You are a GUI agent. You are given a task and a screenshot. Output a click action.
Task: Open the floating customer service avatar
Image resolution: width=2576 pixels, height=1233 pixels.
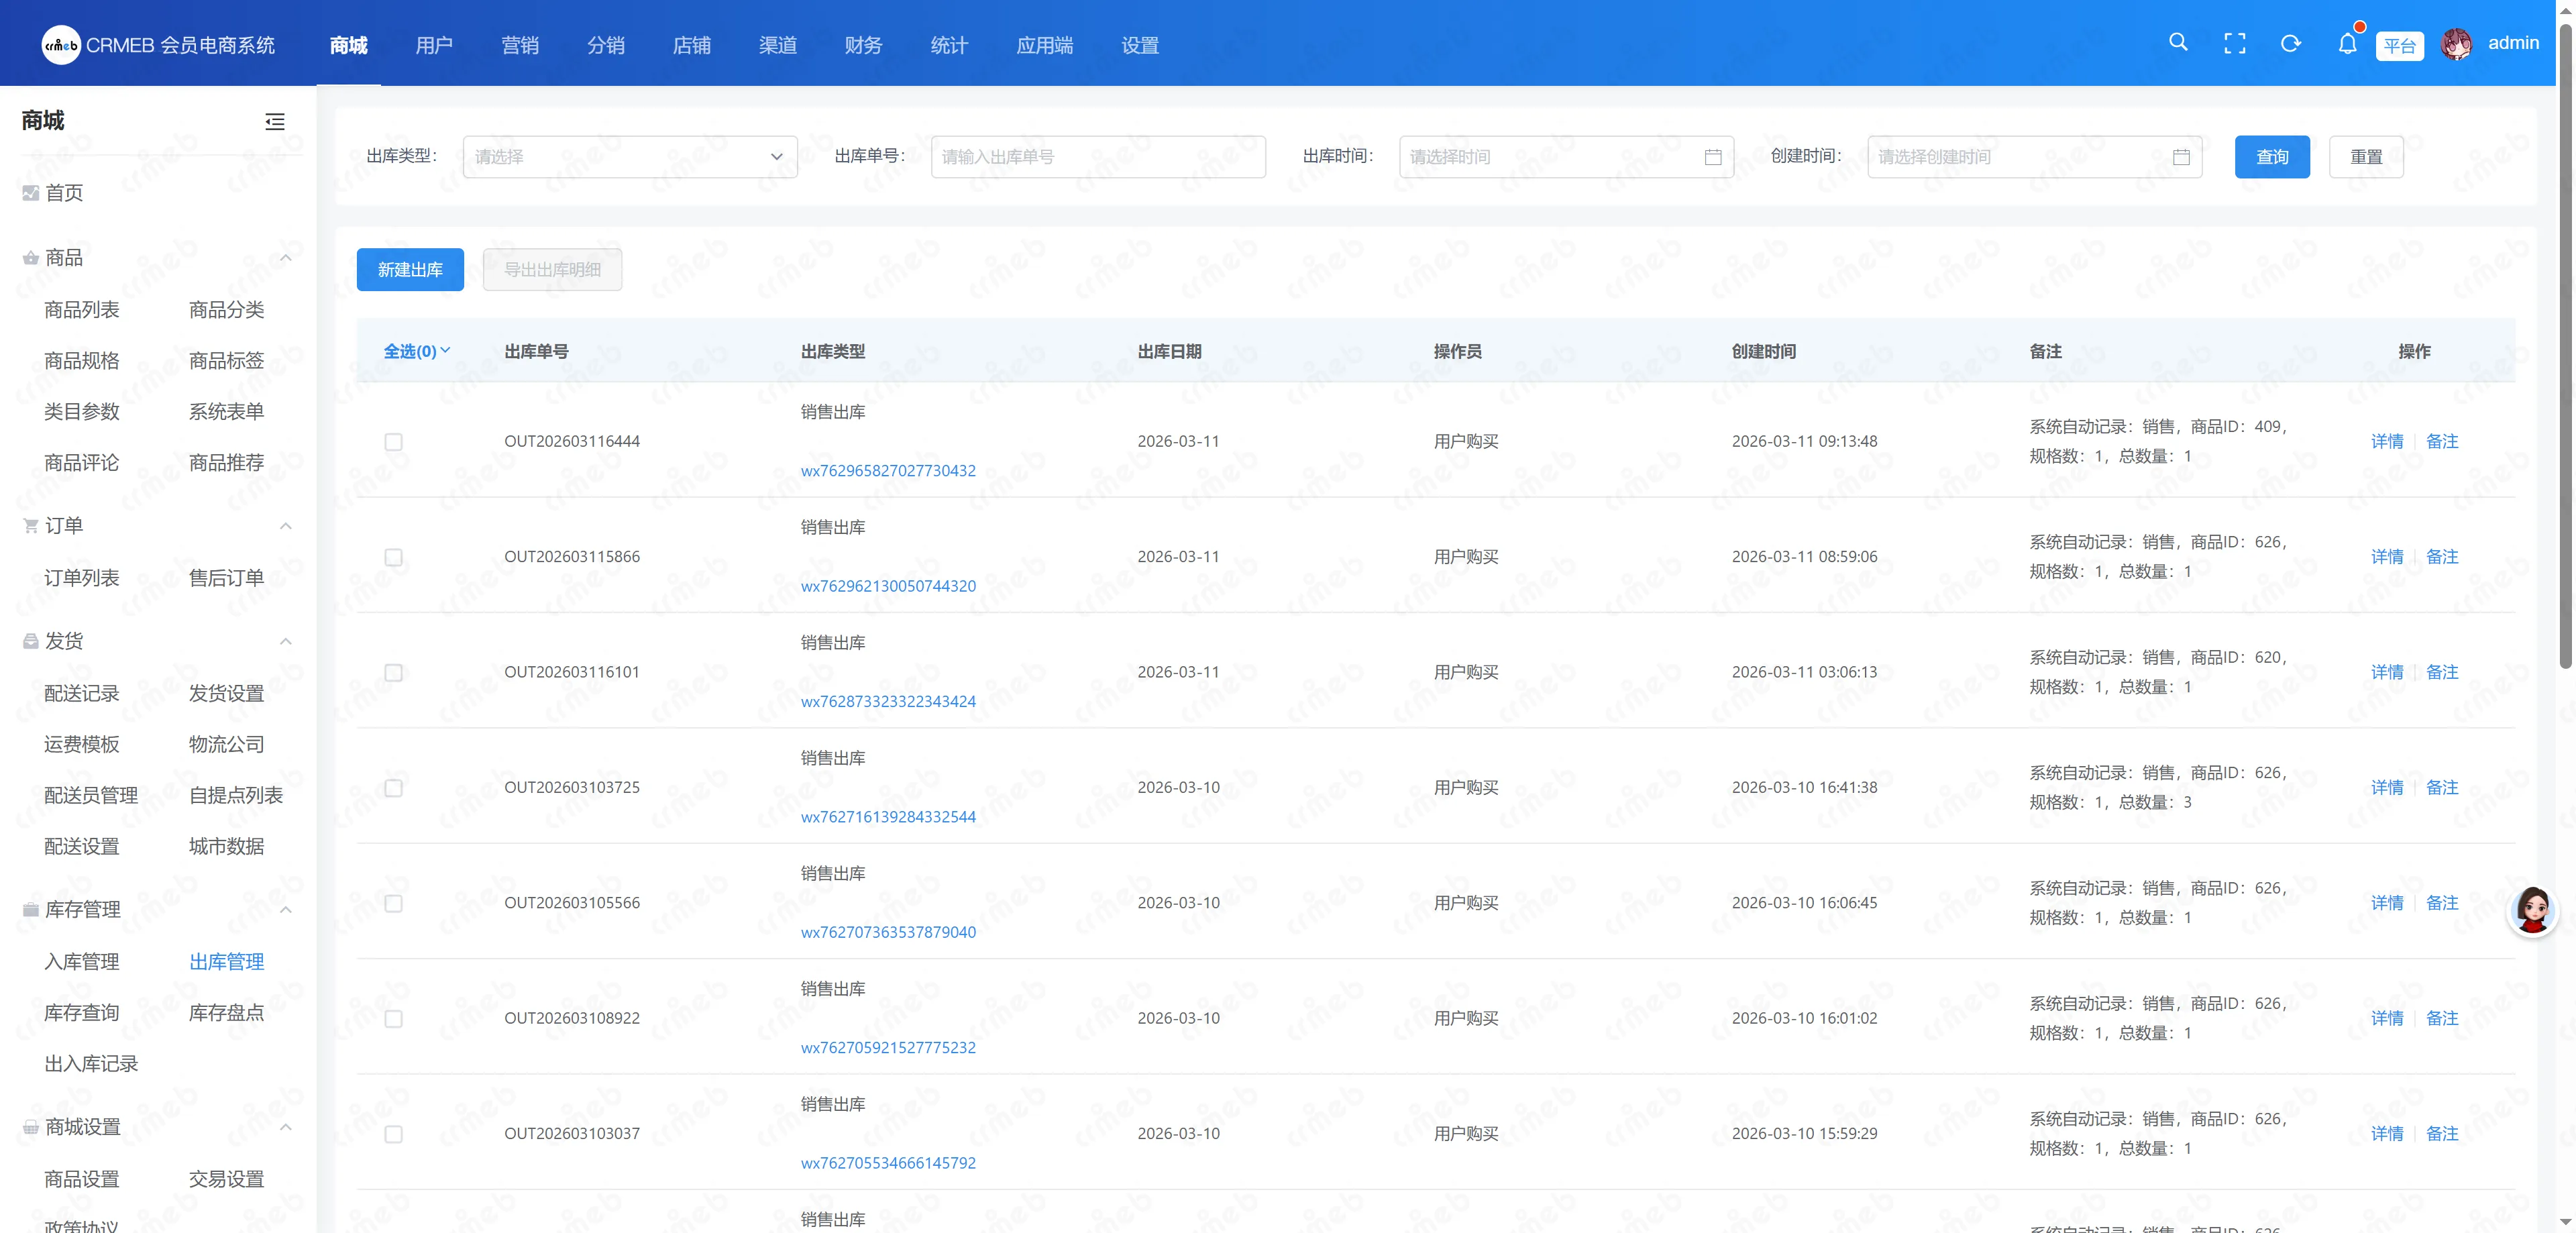[x=2532, y=910]
